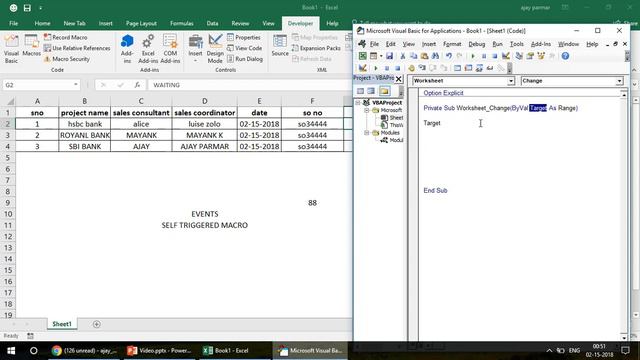This screenshot has width=640, height=360.
Task: Open COM Add-ins dialog
Action: click(x=170, y=49)
